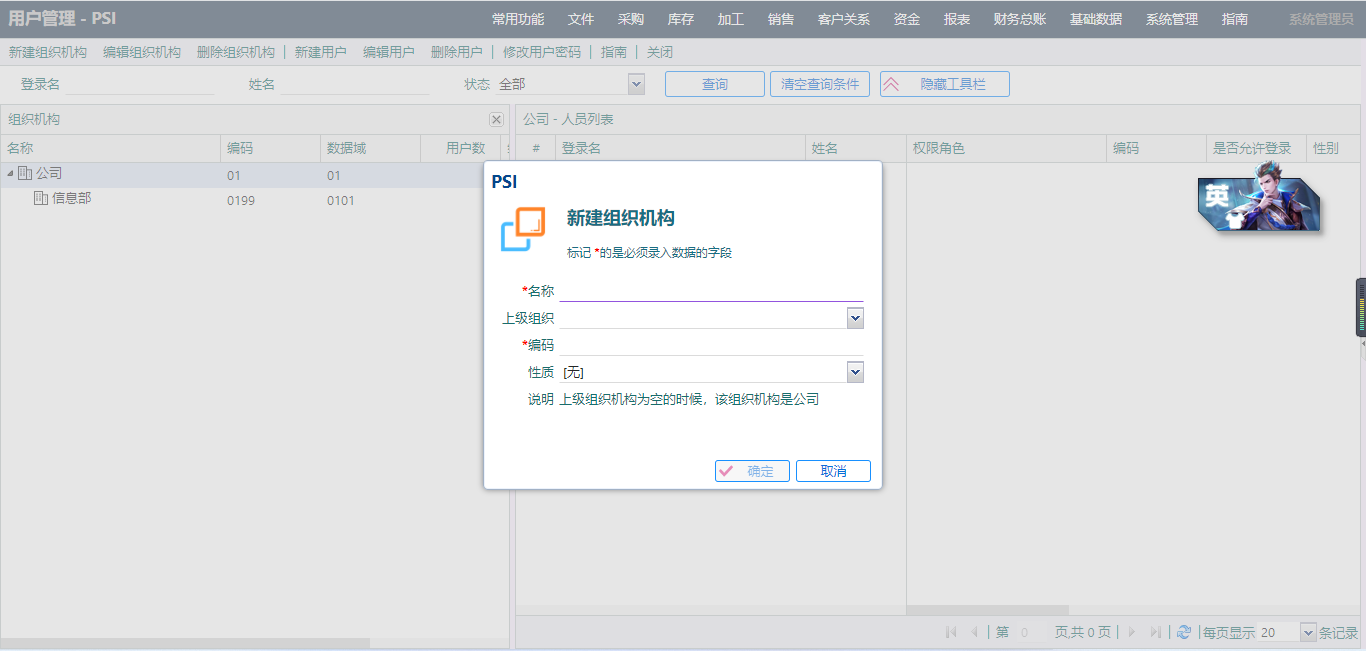Click the hero character IME floating image
Viewport: 1366px width, 651px height.
1259,197
